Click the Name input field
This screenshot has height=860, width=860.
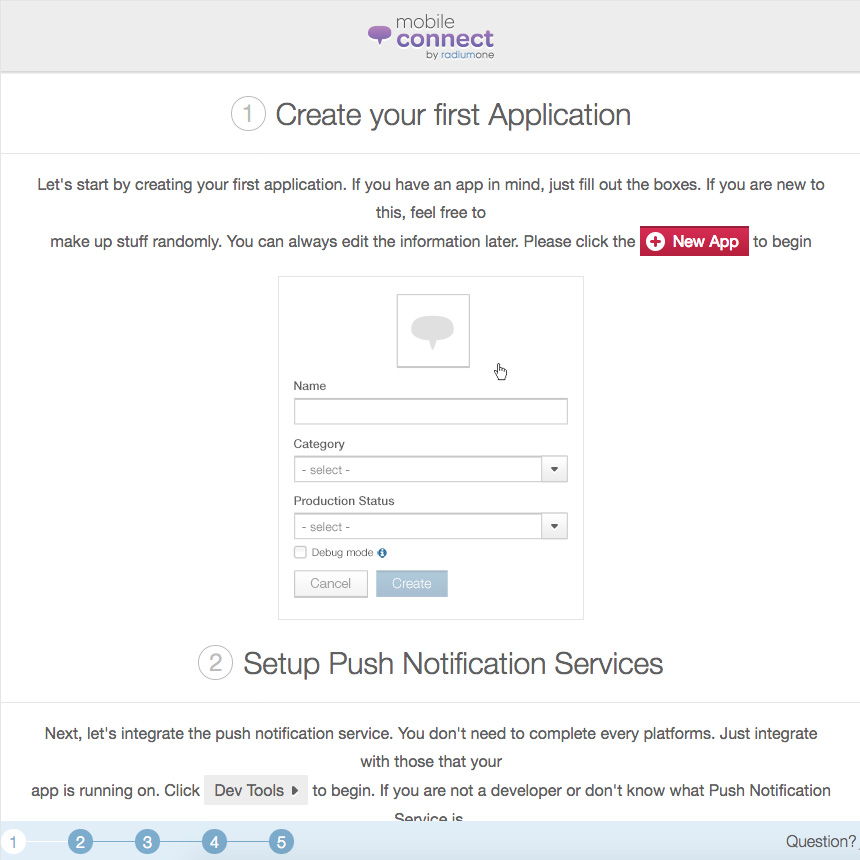[431, 411]
